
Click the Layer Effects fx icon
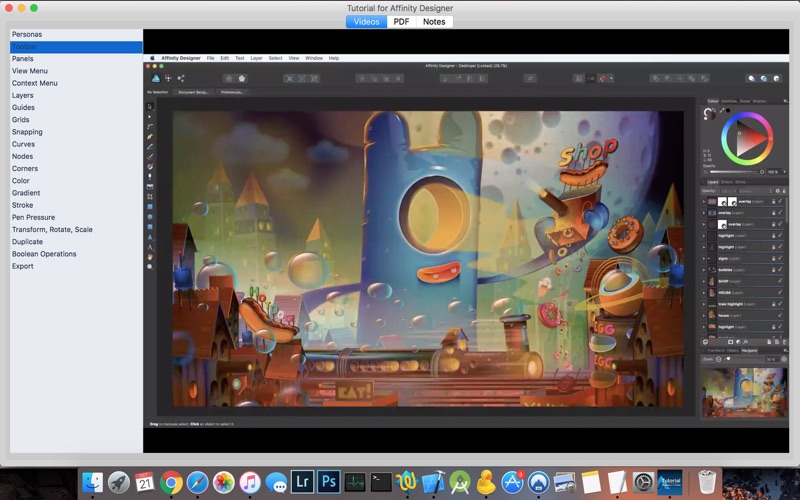[x=745, y=342]
